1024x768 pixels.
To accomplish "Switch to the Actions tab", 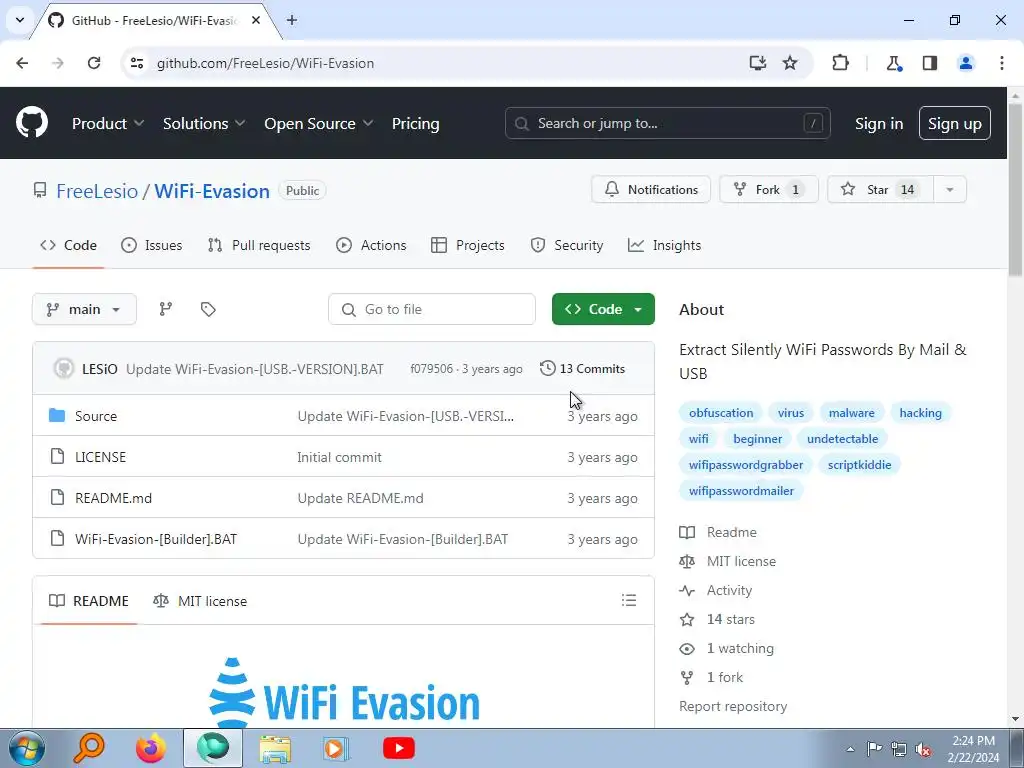I will pos(371,246).
